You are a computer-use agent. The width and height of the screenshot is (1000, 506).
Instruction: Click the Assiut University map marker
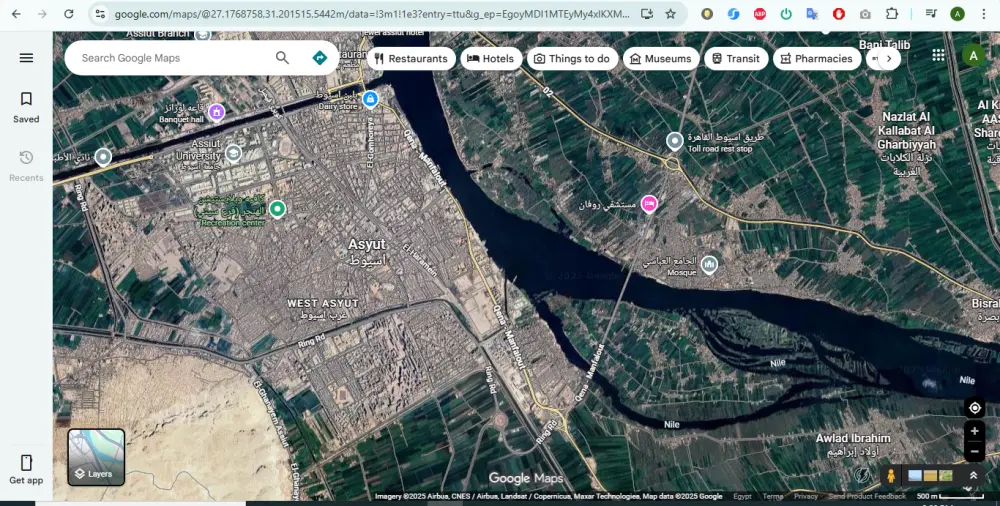[x=233, y=153]
